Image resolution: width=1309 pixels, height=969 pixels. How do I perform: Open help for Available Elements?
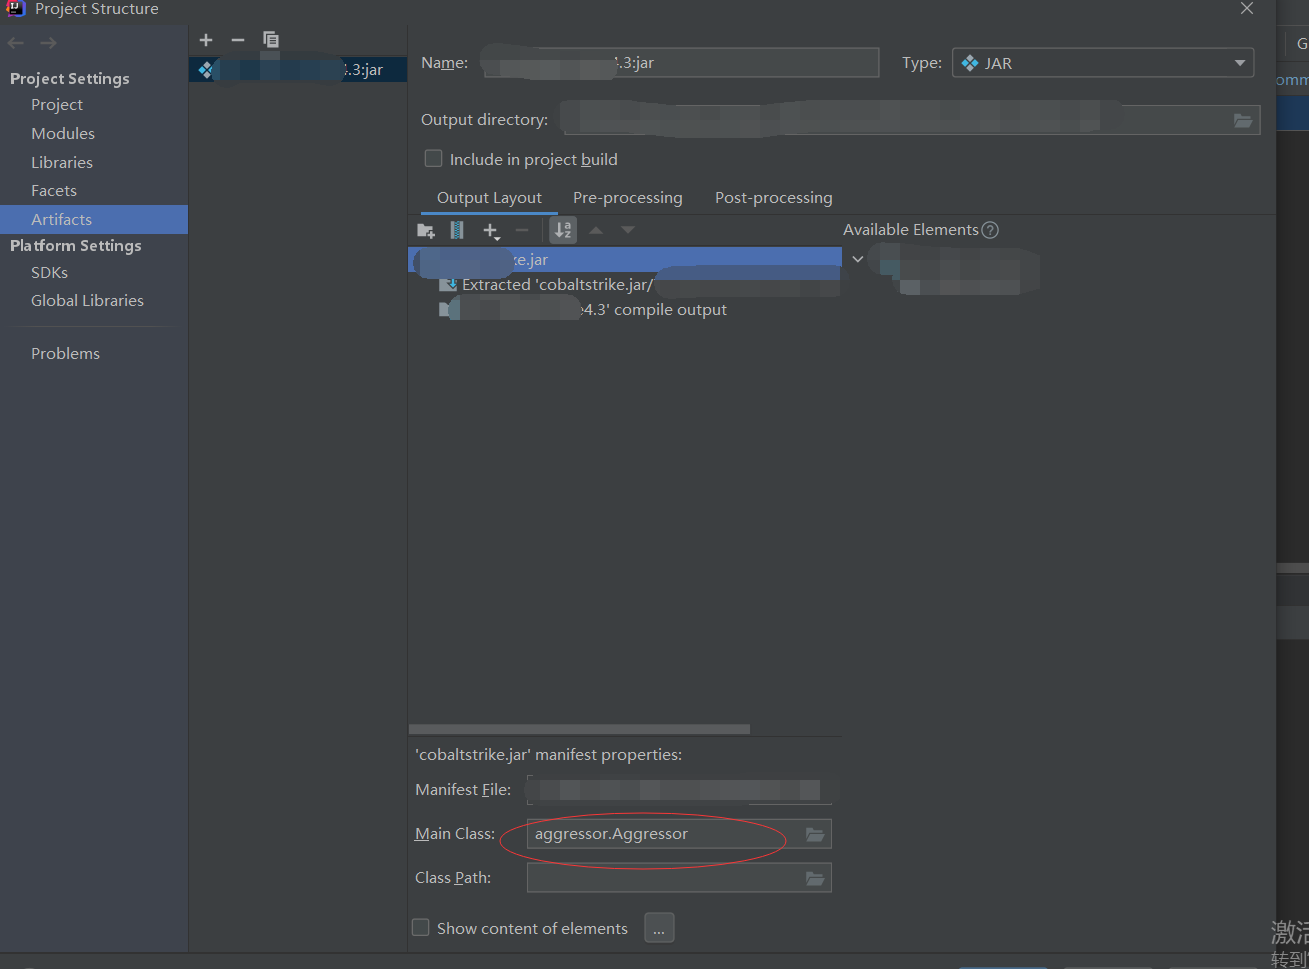coord(990,230)
